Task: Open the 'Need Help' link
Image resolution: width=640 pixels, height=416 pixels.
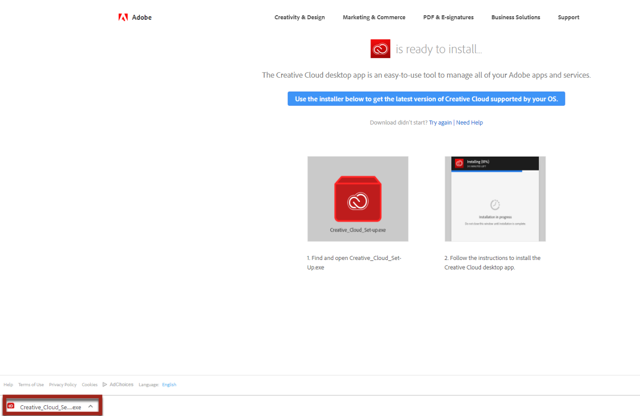Action: pos(470,123)
